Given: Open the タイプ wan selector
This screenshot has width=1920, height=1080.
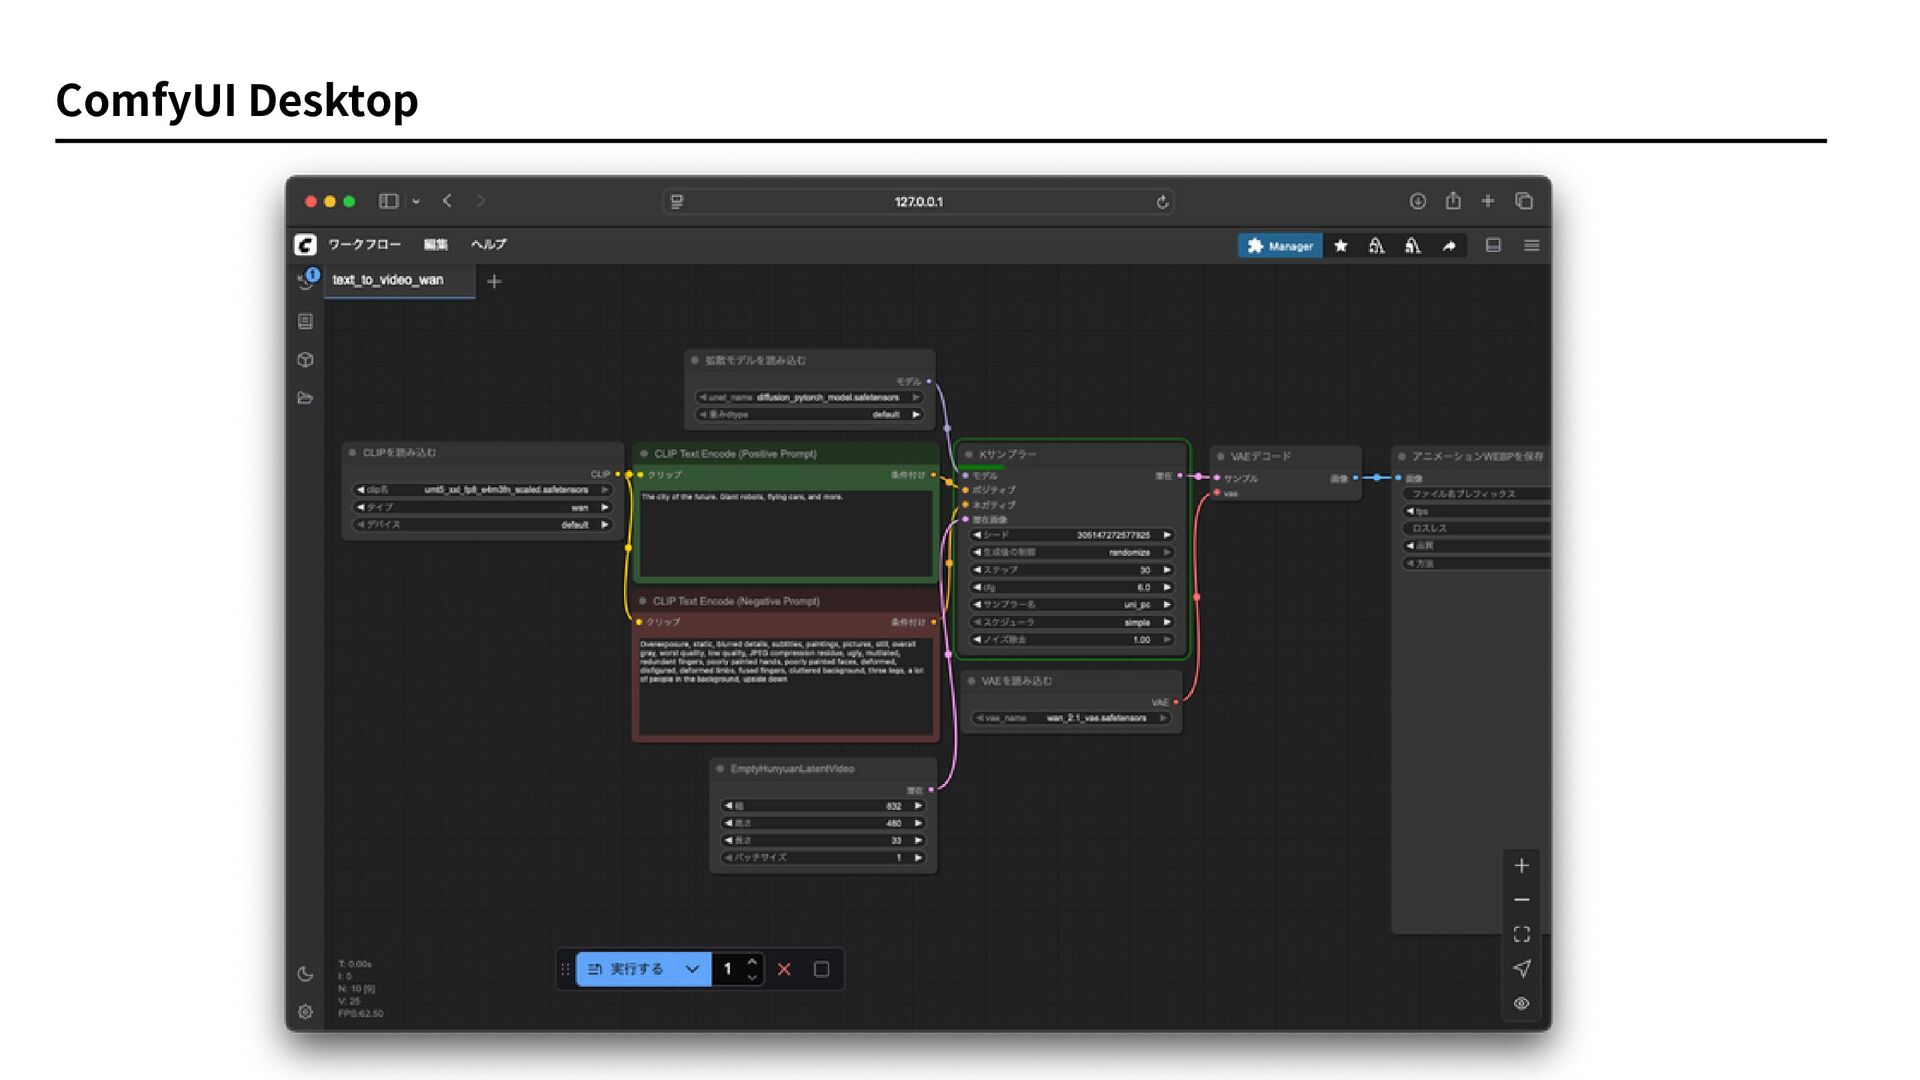Looking at the screenshot, I should tap(483, 507).
